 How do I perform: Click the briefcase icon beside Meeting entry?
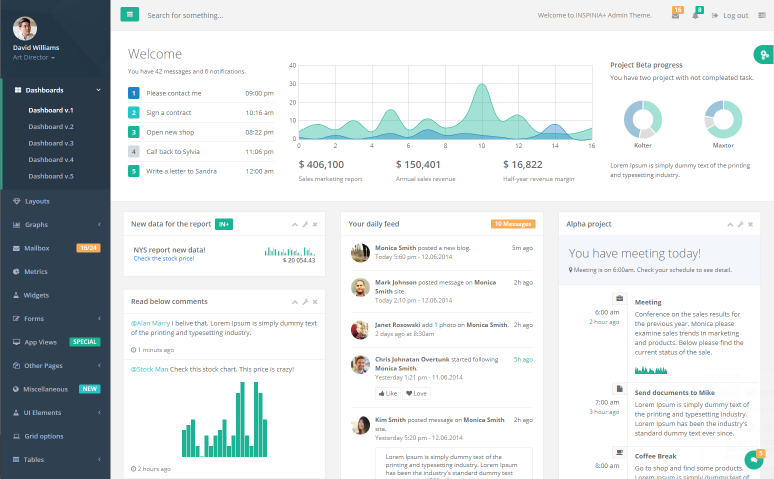619,298
